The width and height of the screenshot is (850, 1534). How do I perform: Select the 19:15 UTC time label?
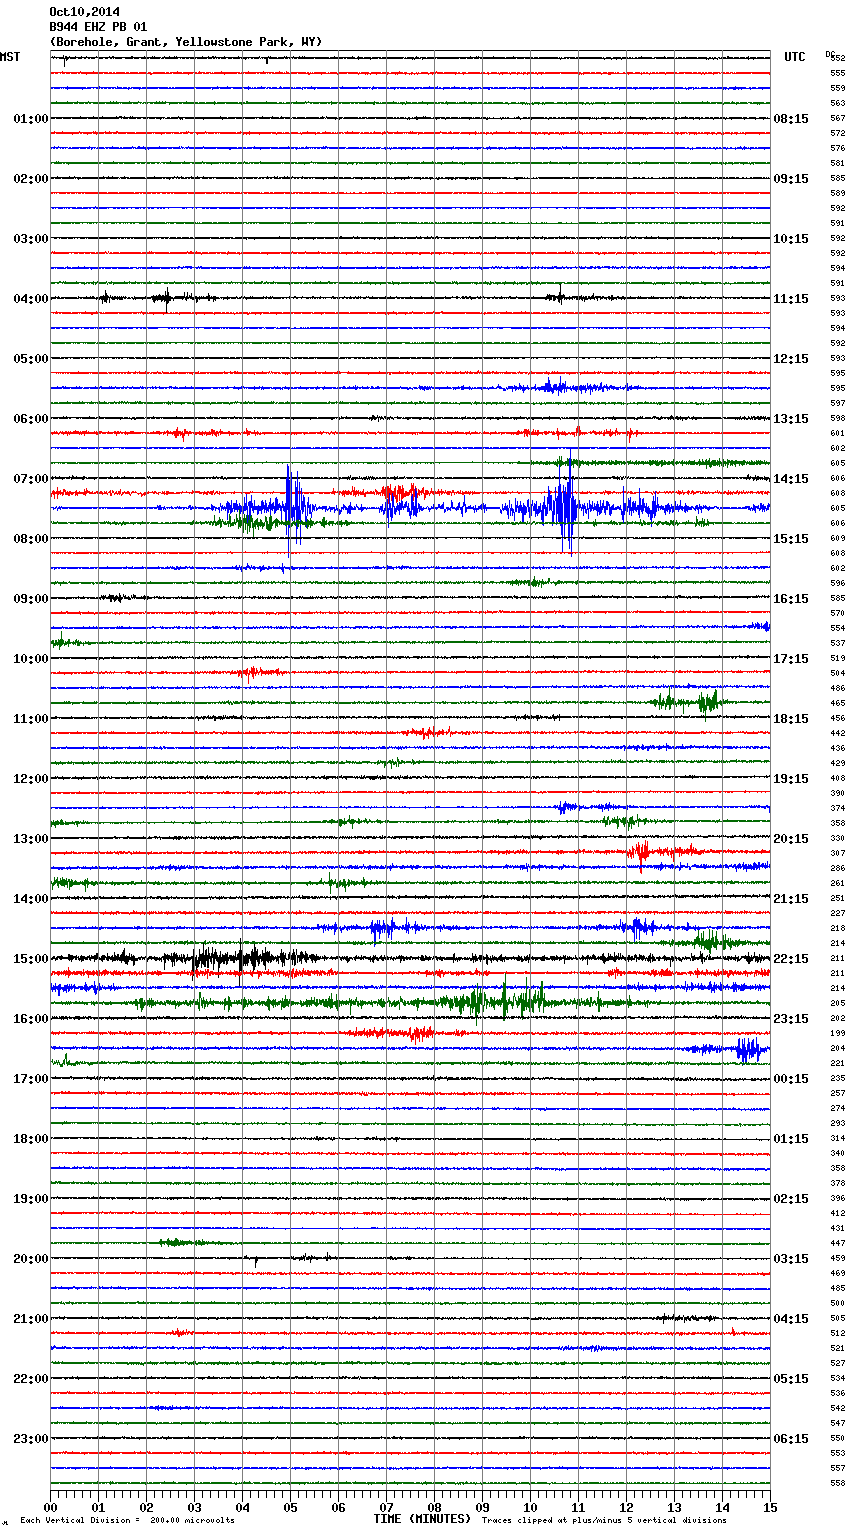click(791, 779)
